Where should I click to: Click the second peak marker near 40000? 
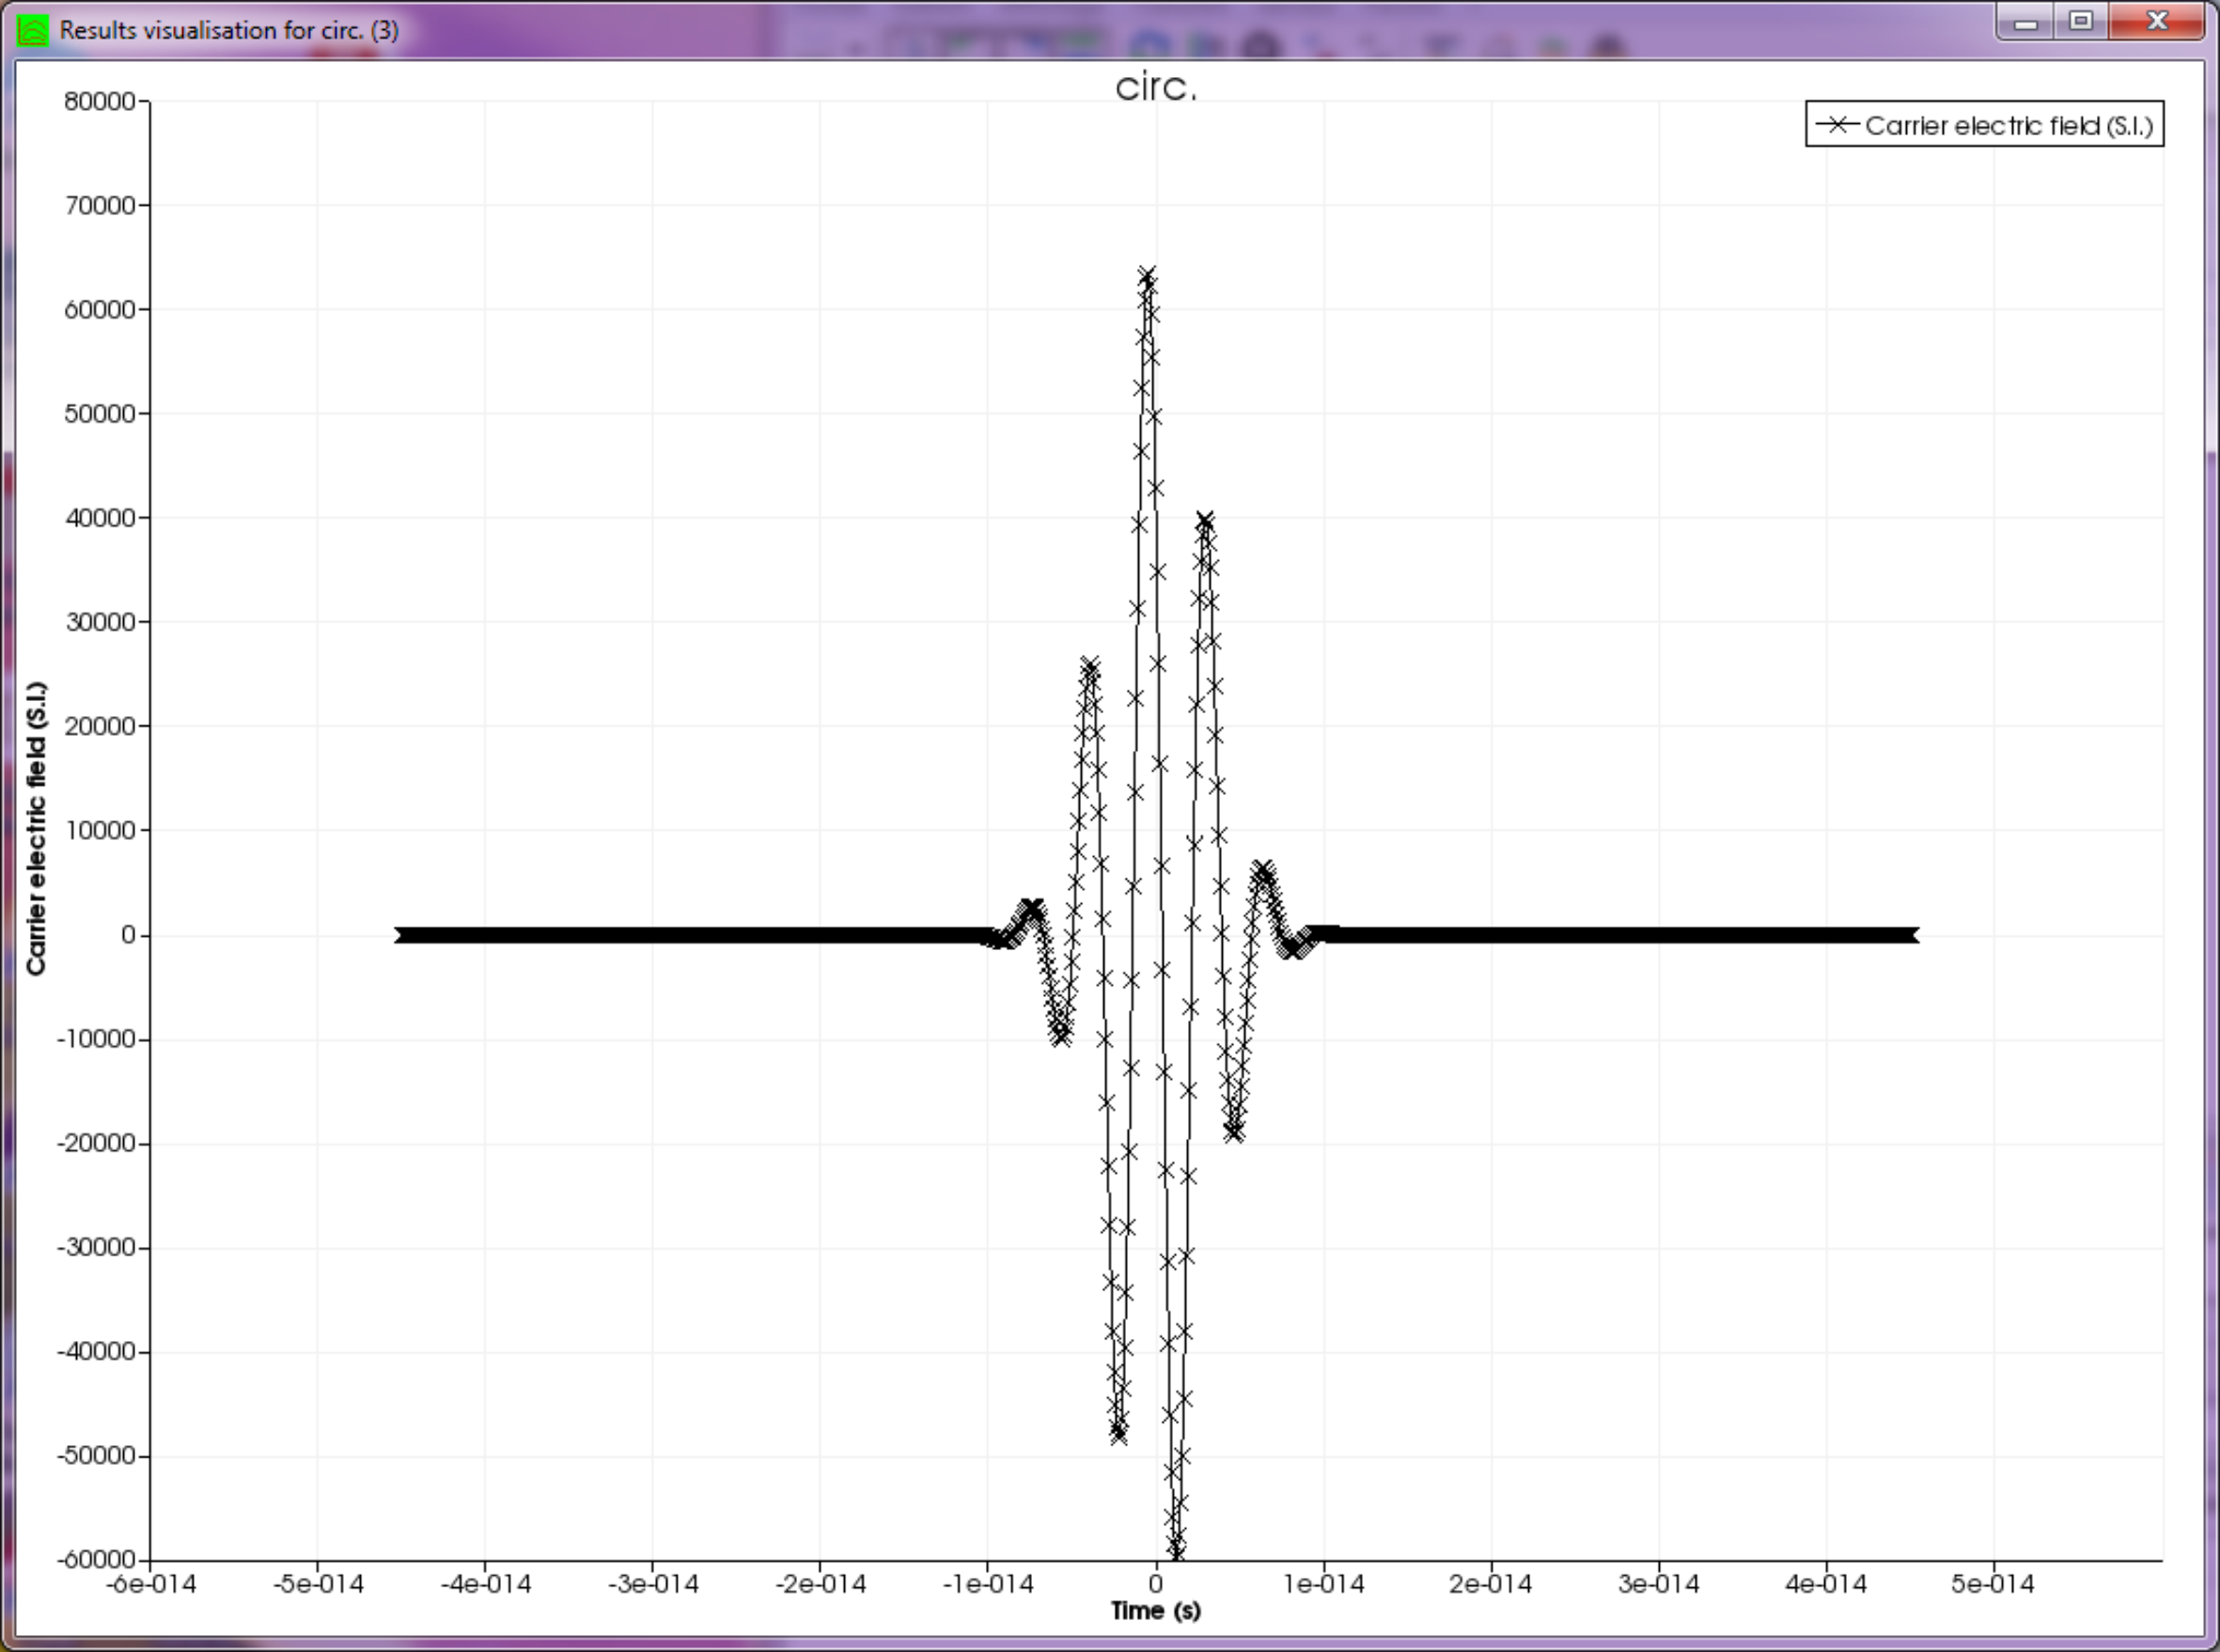1205,521
